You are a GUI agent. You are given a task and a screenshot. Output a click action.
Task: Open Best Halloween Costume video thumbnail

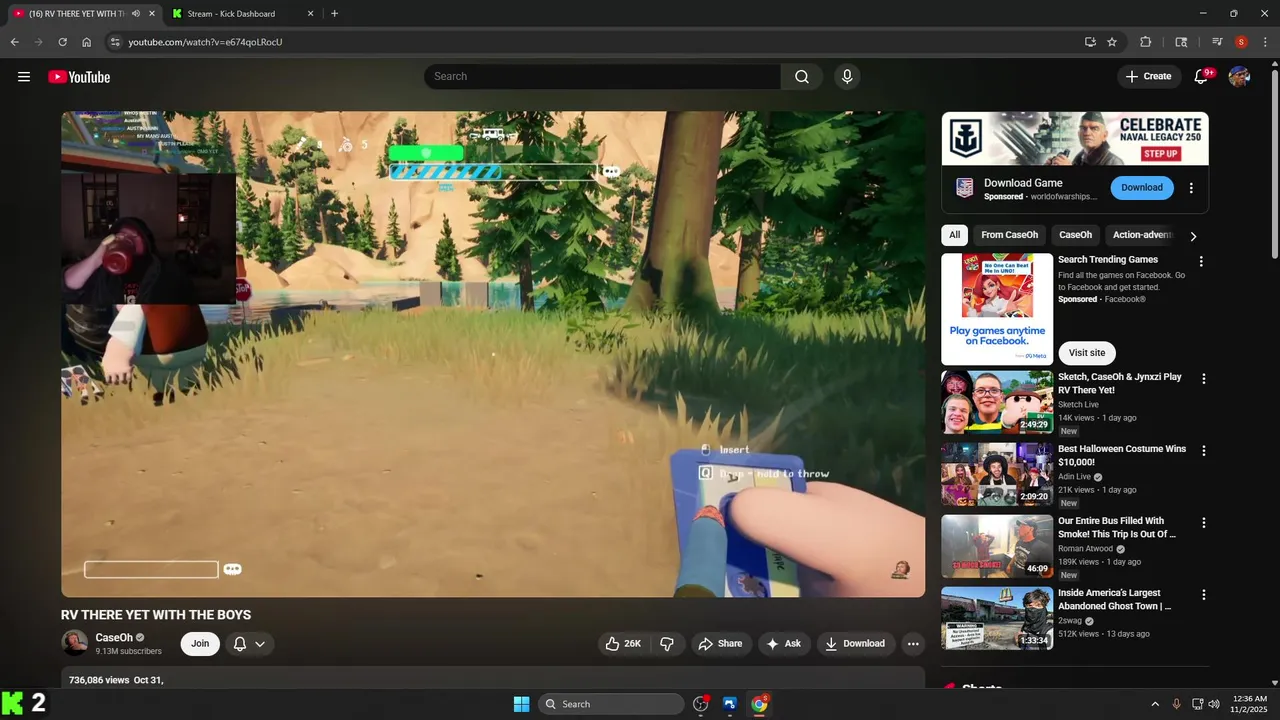pos(997,474)
